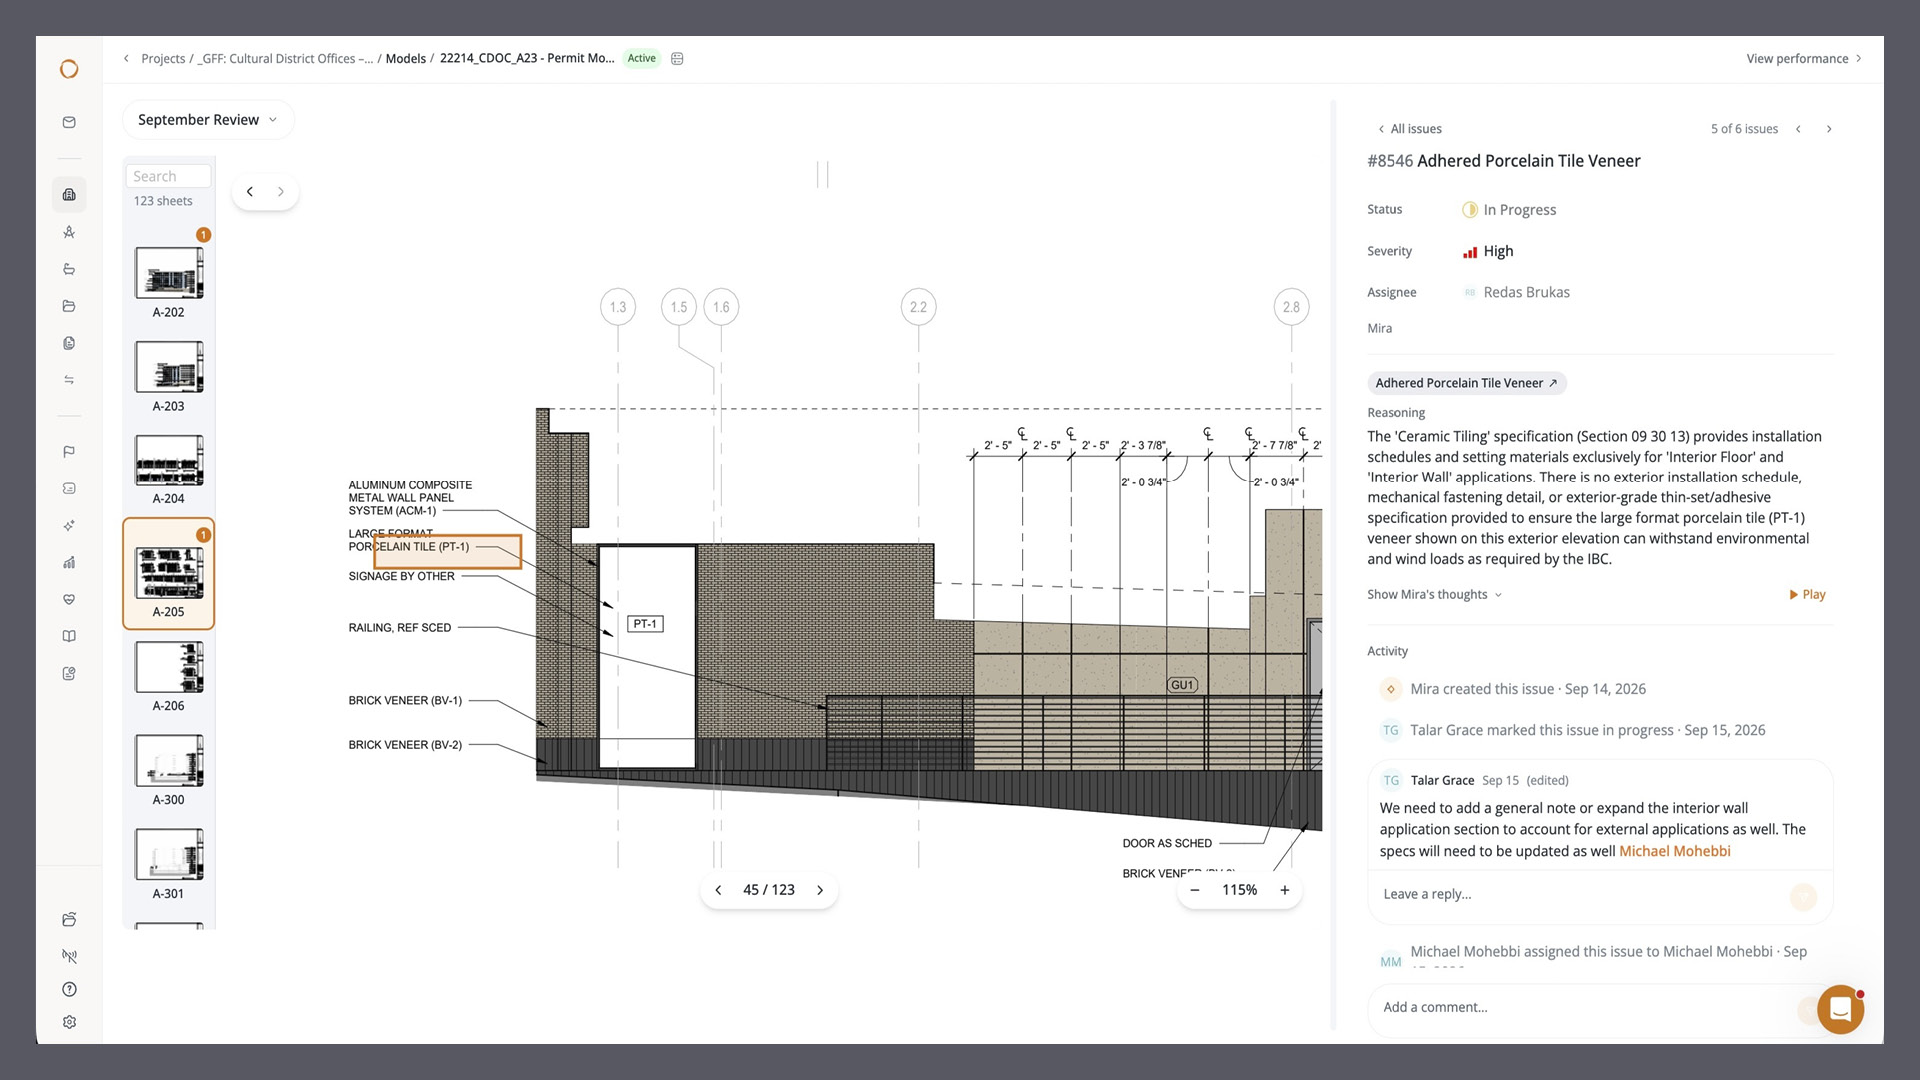The height and width of the screenshot is (1080, 1920).
Task: Open the Adhered Porcelain Tile Veneer tag link
Action: [1466, 383]
